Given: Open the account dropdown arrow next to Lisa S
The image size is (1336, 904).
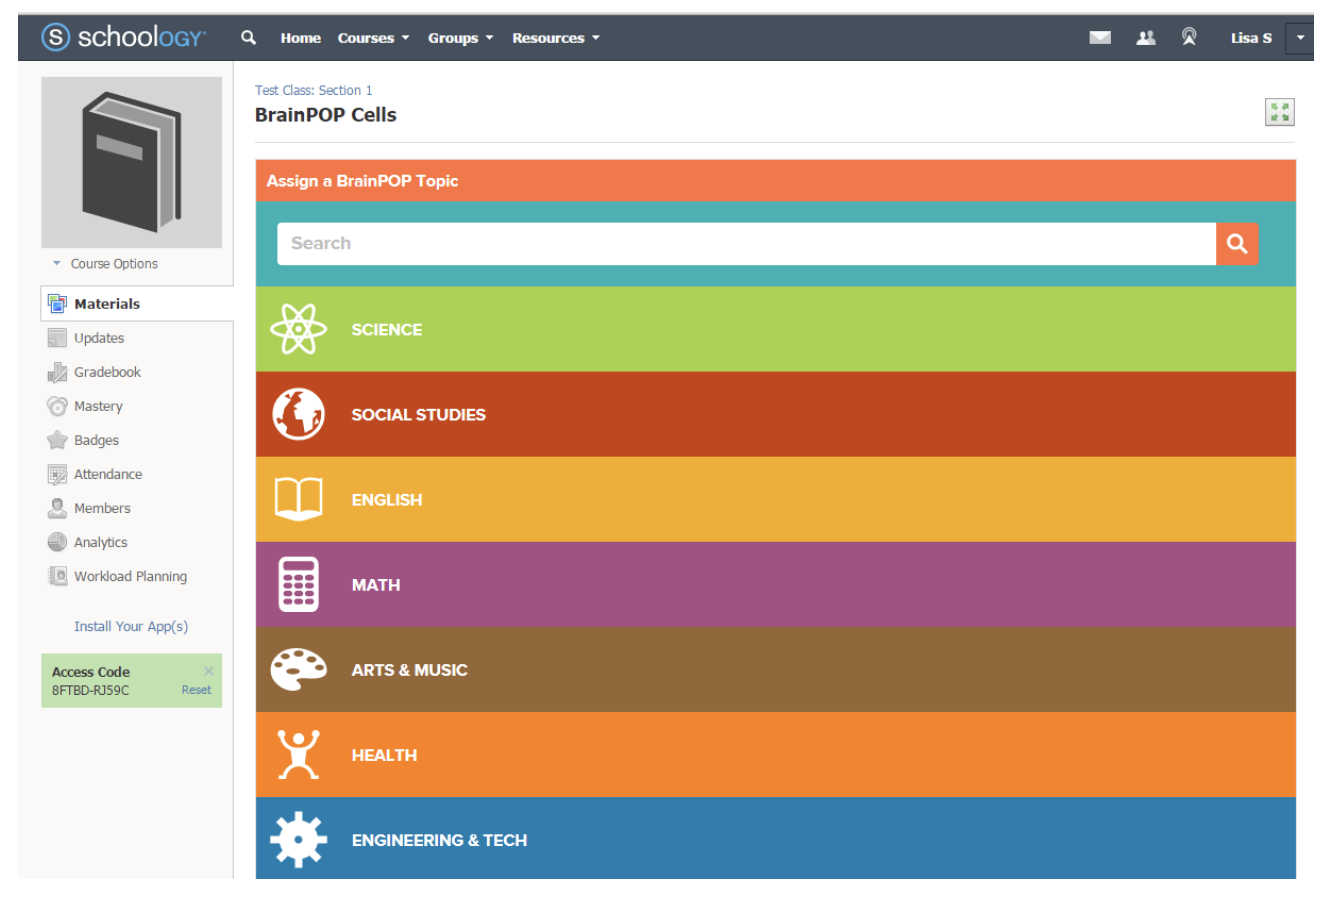Looking at the screenshot, I should tap(1300, 38).
